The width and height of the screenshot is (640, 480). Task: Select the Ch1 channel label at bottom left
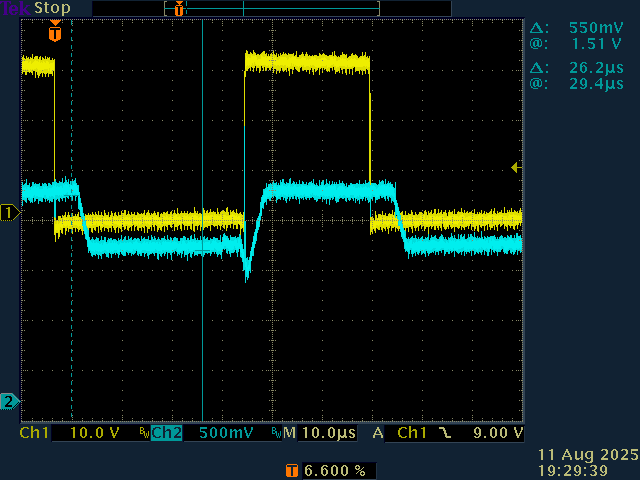pyautogui.click(x=34, y=433)
